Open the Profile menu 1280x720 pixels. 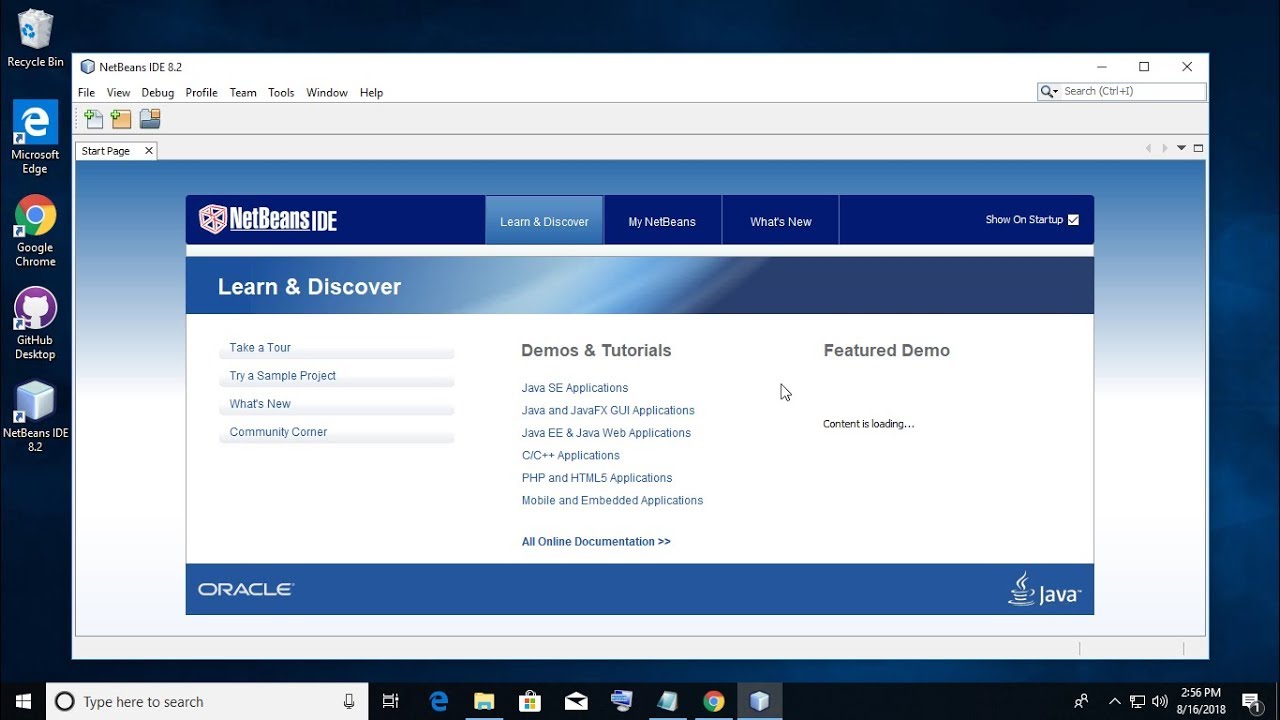click(x=201, y=92)
